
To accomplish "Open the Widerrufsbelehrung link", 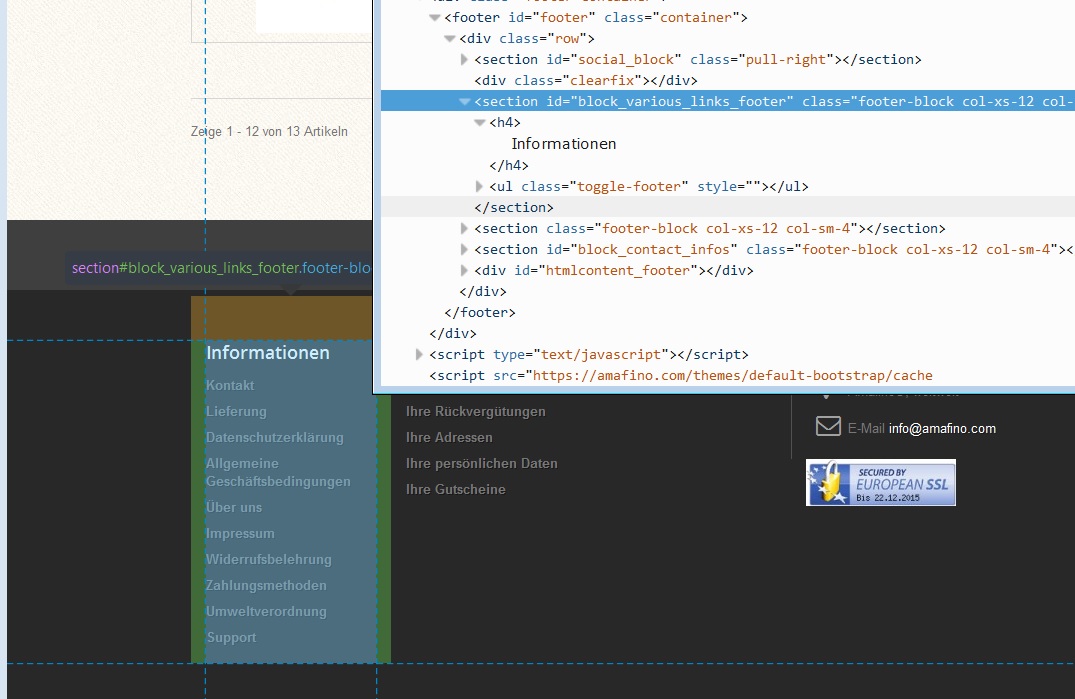I will tap(268, 560).
